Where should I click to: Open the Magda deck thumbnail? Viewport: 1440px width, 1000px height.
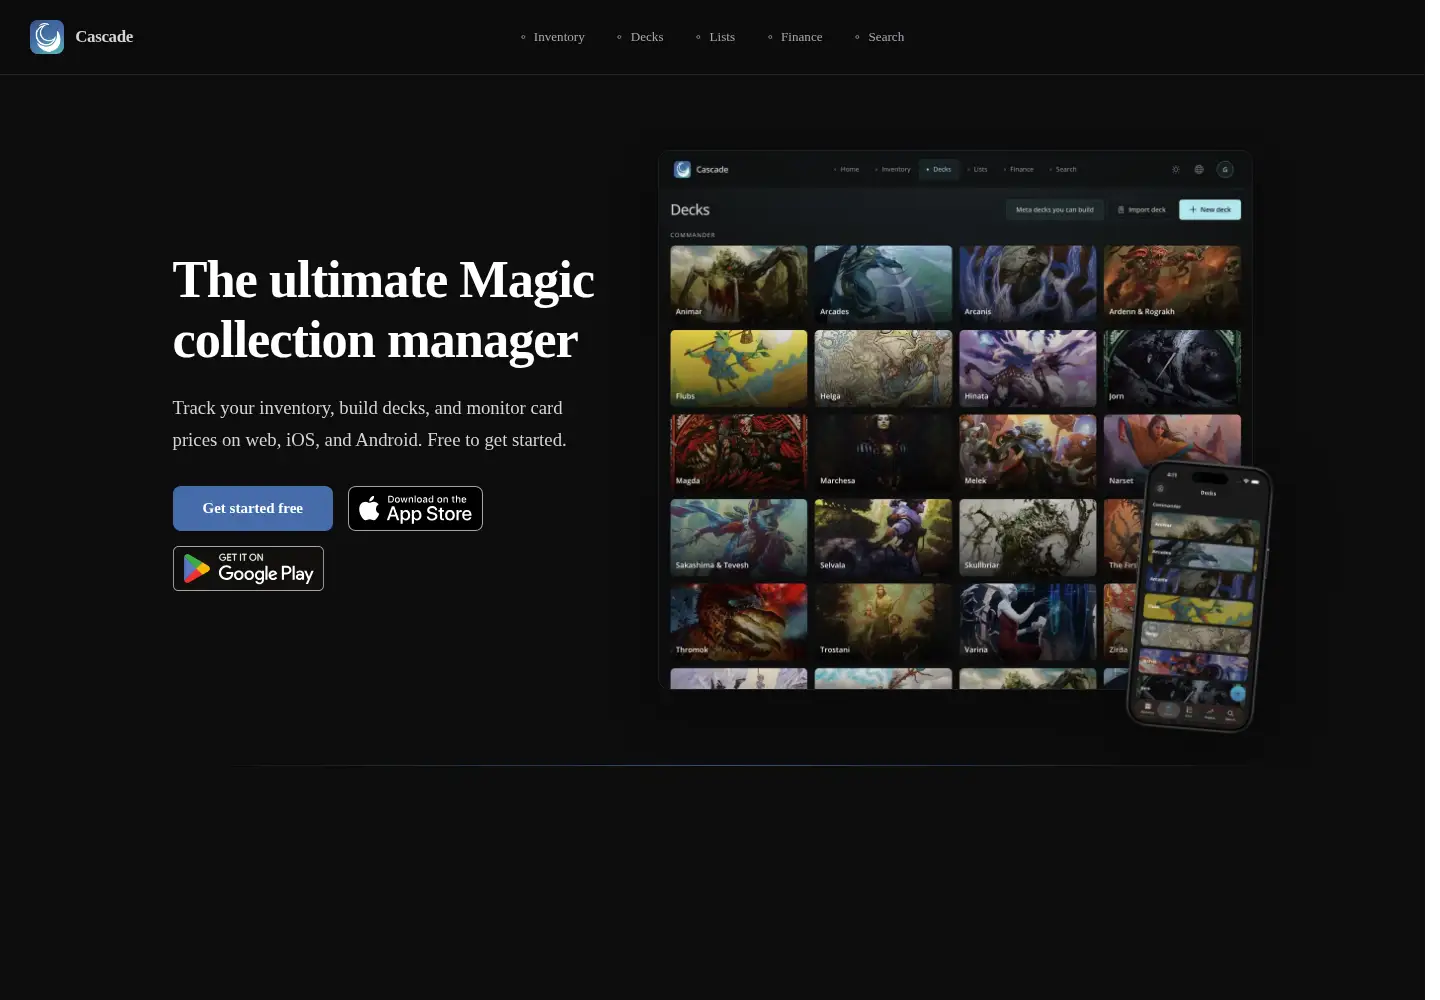(739, 453)
